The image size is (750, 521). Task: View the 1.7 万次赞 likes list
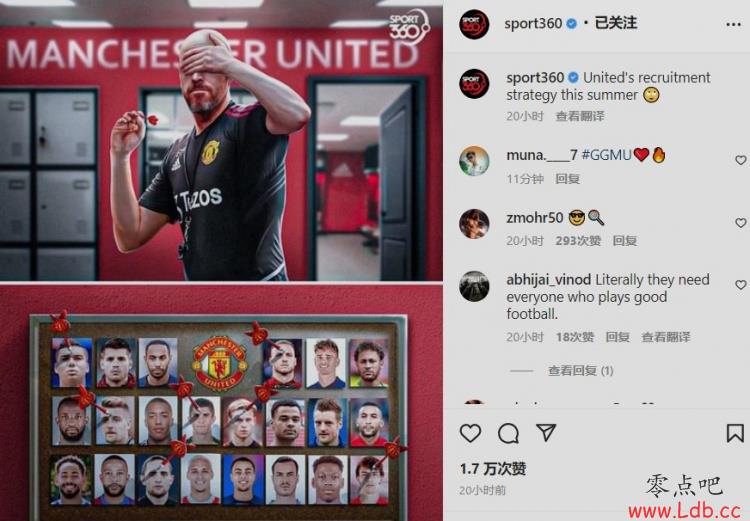click(493, 469)
